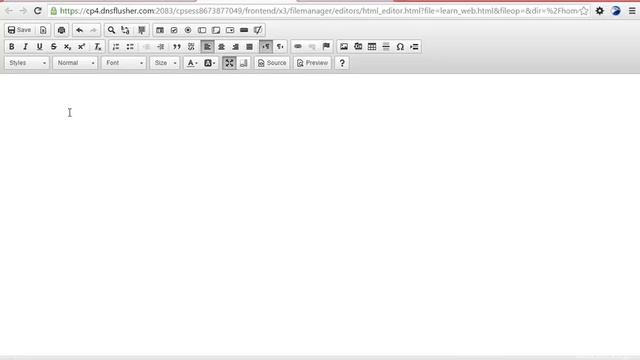Insert a page break
Screen dimensions: 640x360
(414, 47)
